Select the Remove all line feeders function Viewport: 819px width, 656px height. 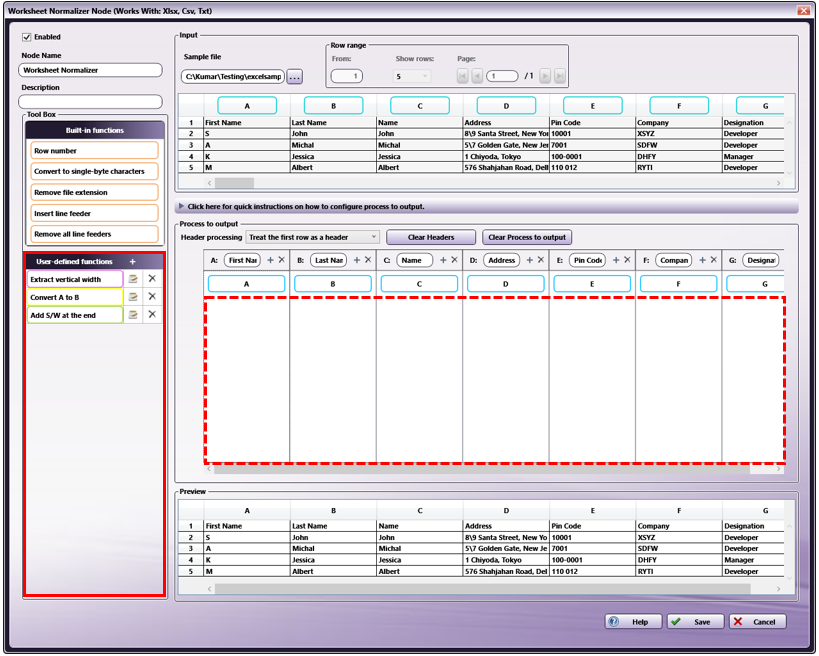pyautogui.click(x=94, y=234)
